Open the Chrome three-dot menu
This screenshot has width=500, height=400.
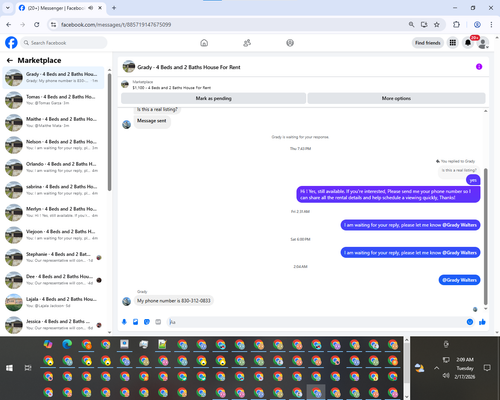point(491,24)
